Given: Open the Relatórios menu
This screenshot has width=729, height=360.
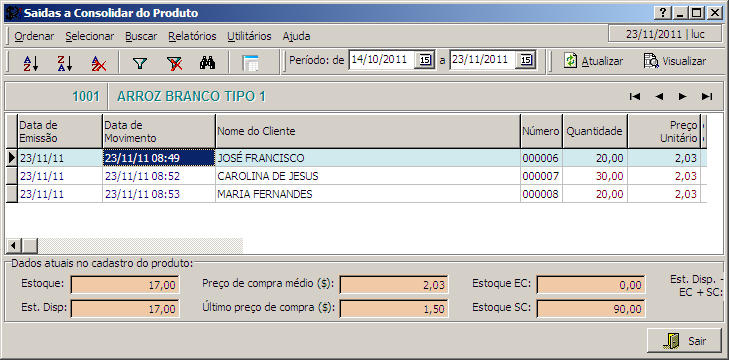Looking at the screenshot, I should [192, 36].
